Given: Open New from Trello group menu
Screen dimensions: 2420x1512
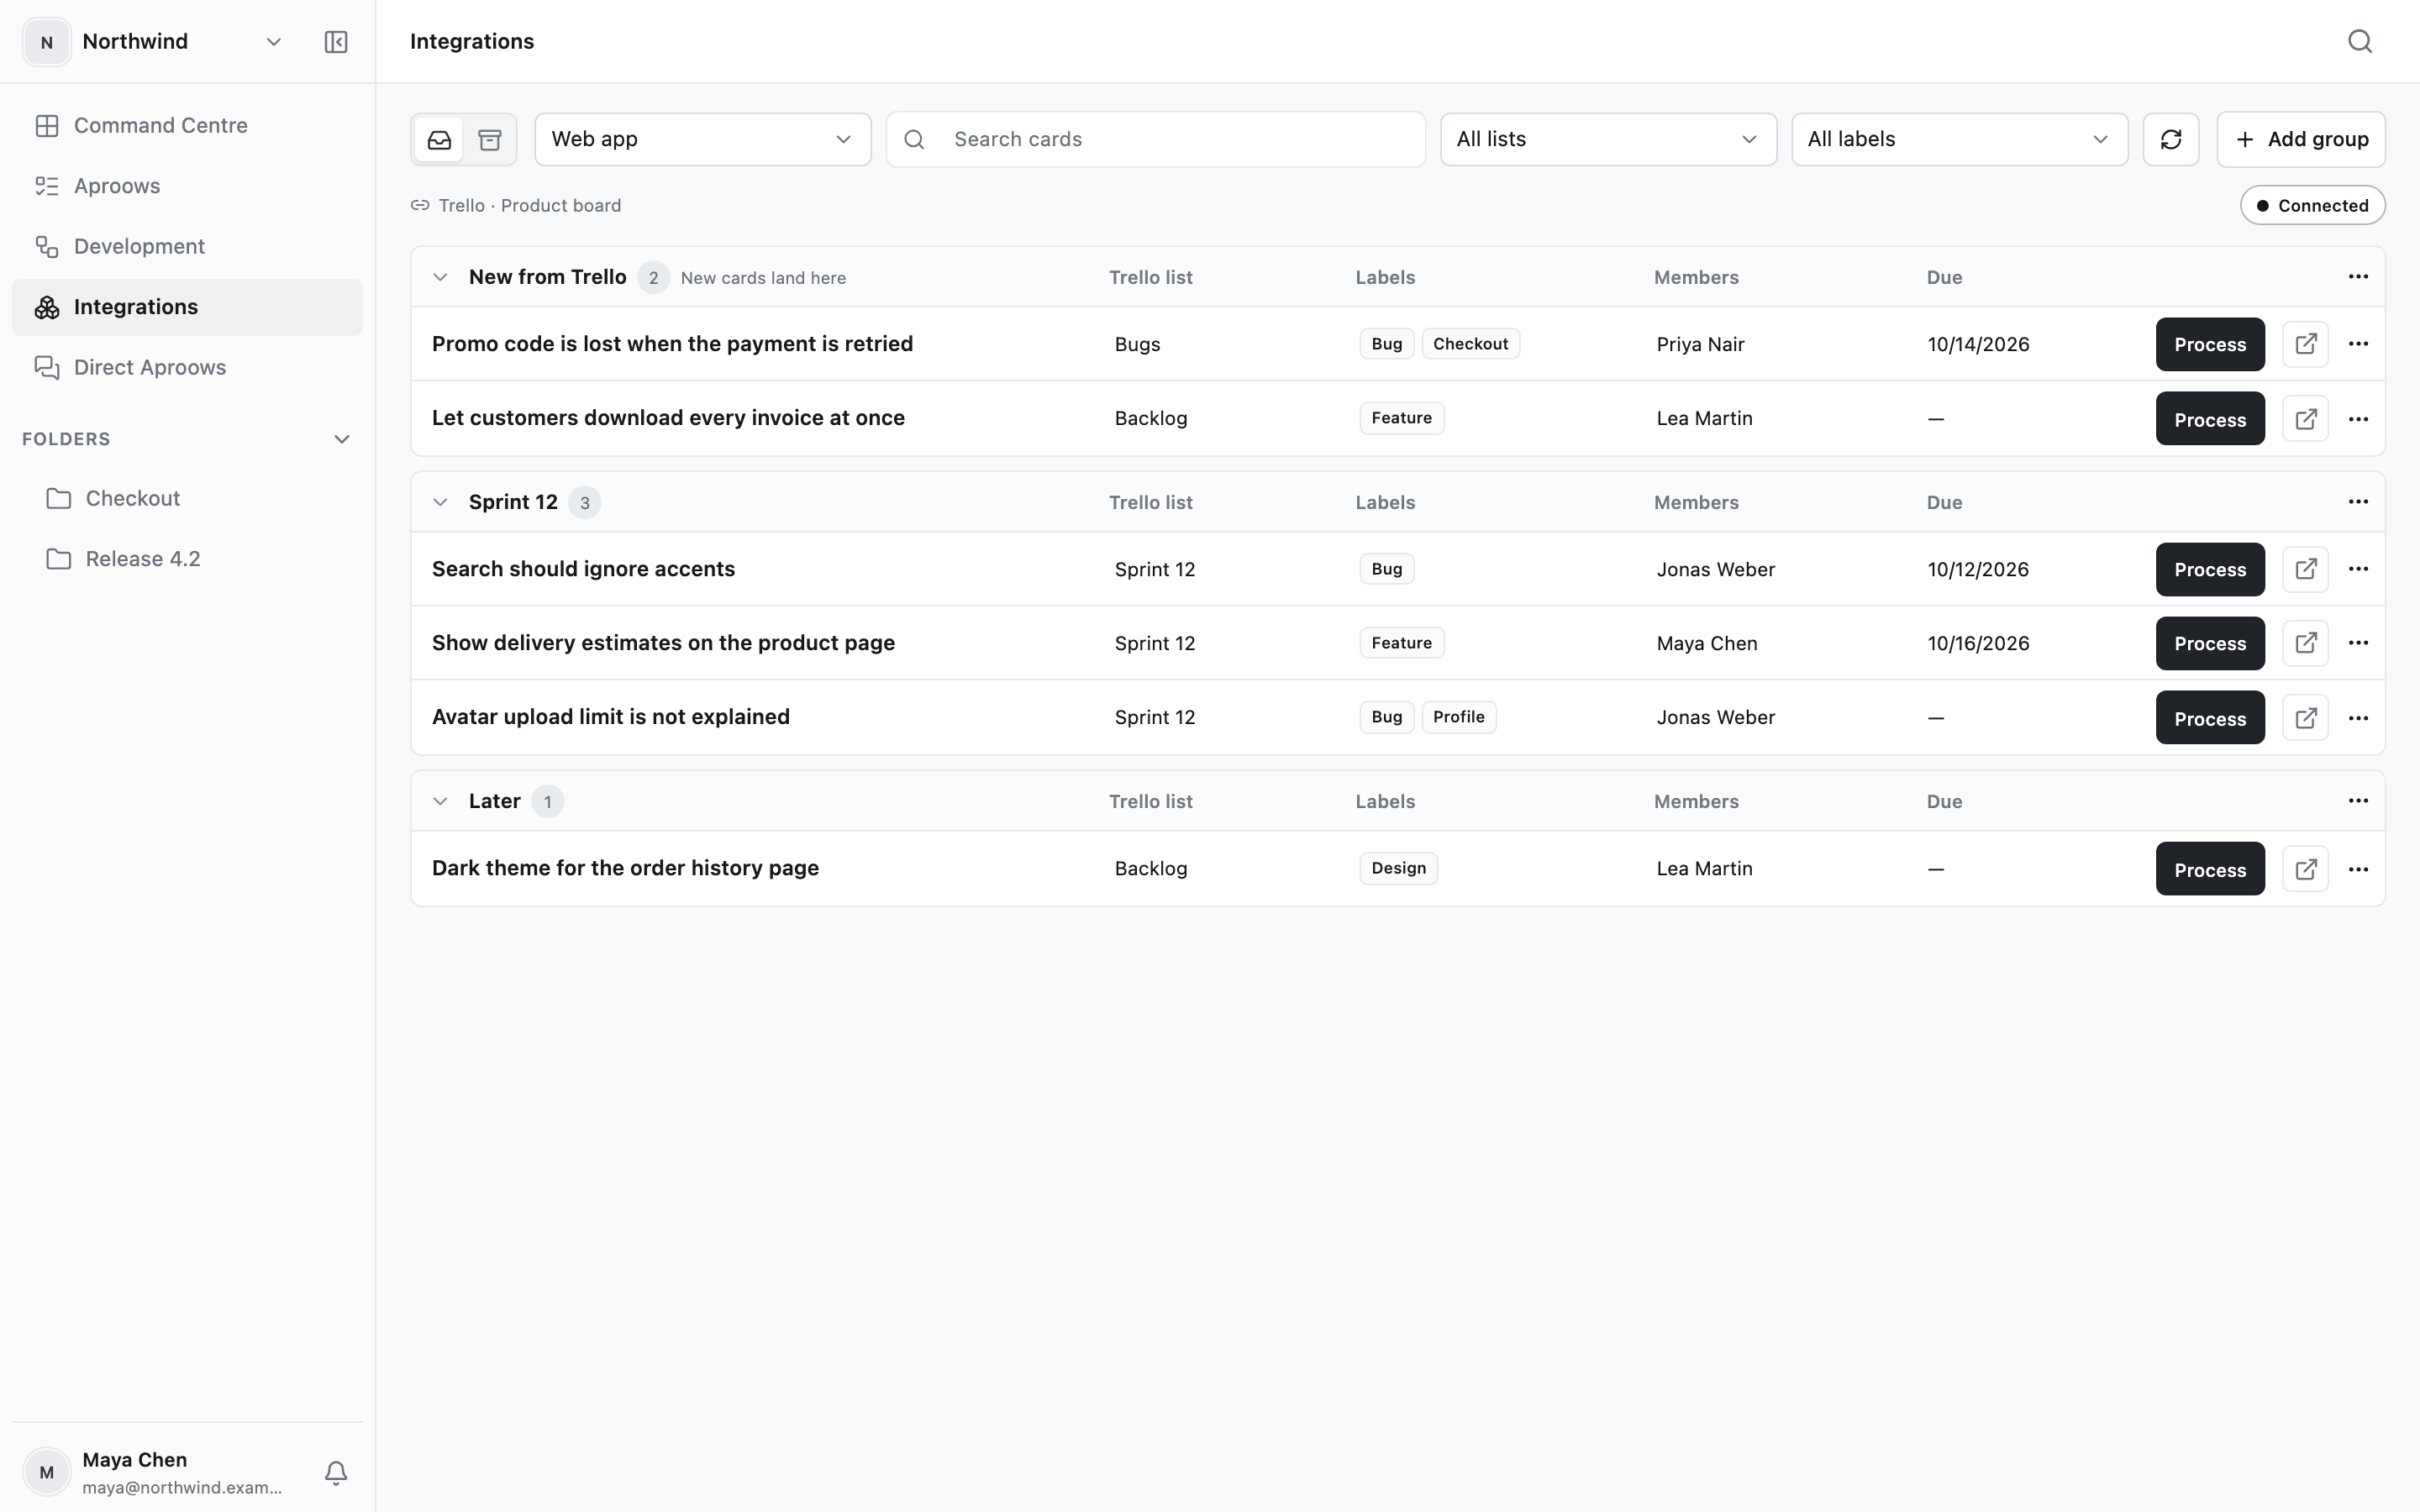Looking at the screenshot, I should 2358,277.
